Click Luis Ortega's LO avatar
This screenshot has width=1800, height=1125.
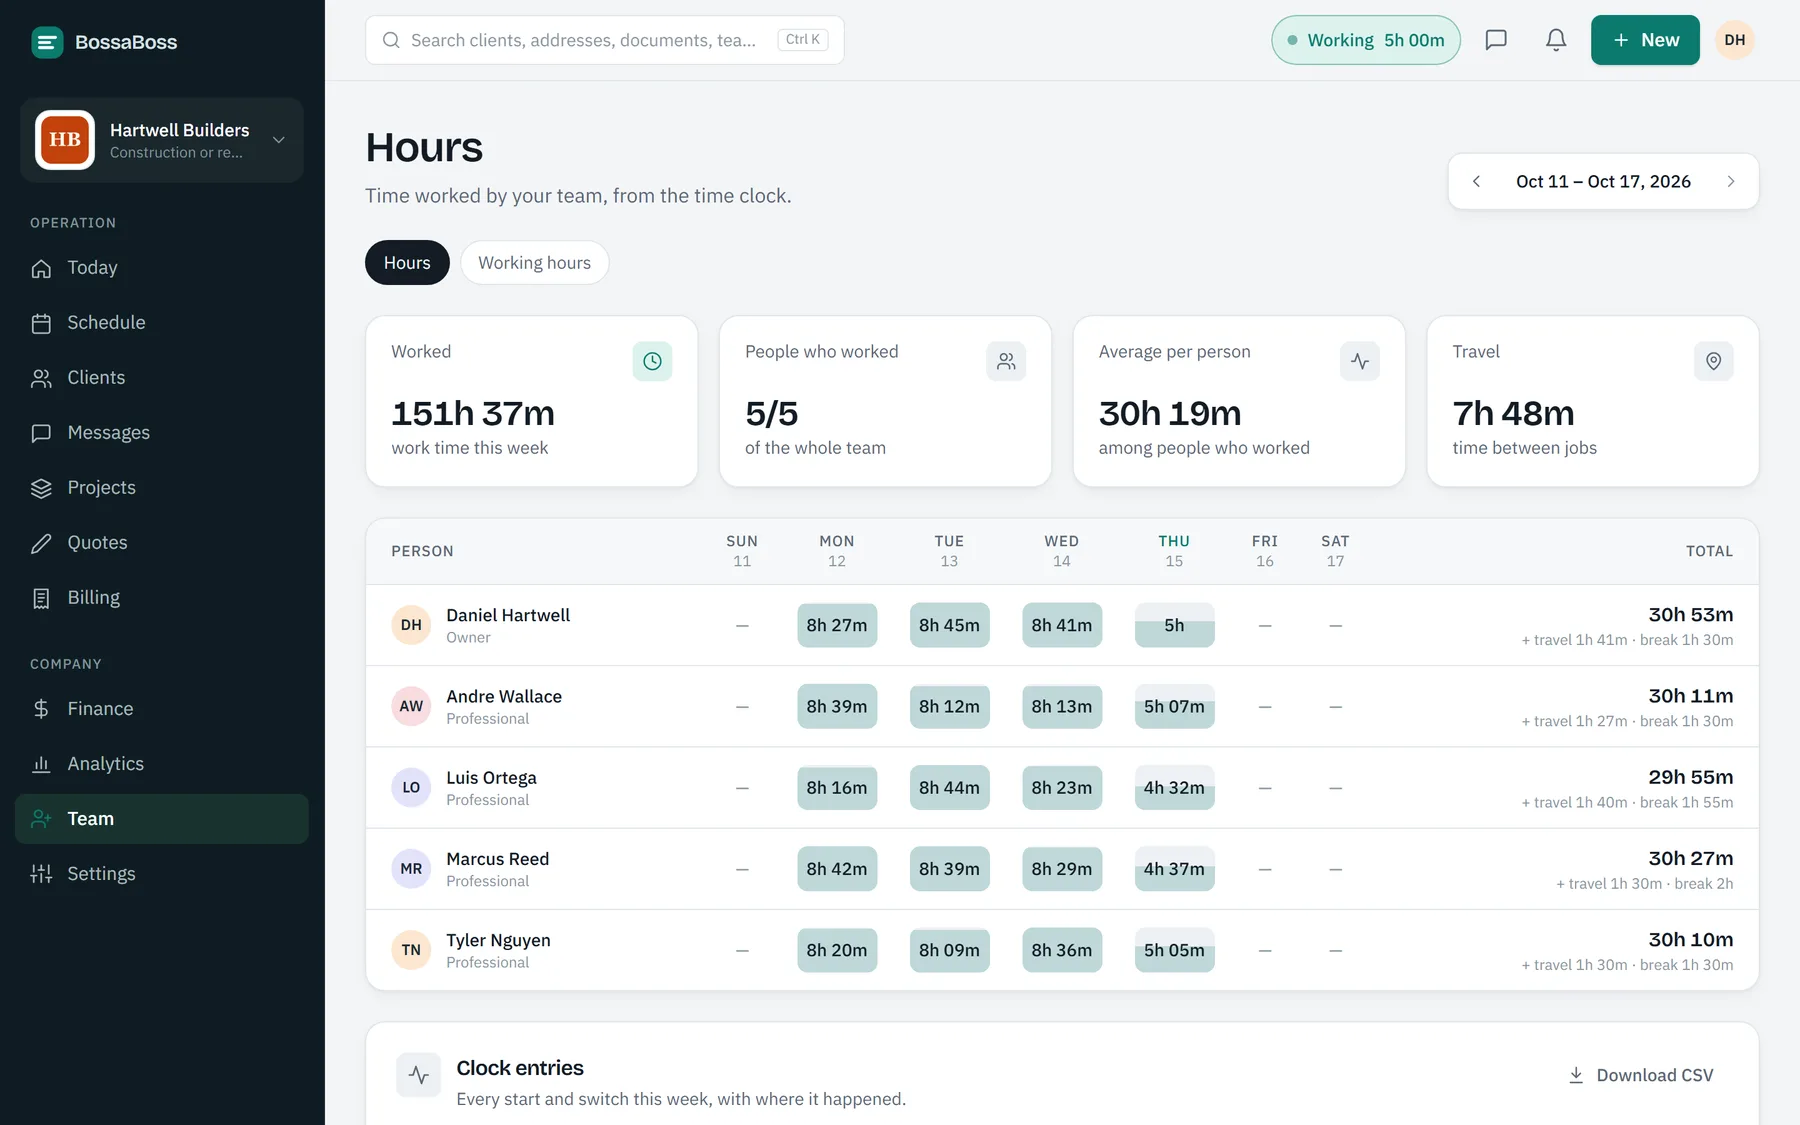click(411, 787)
